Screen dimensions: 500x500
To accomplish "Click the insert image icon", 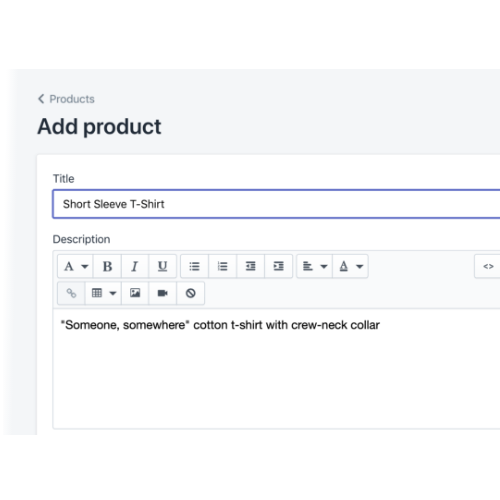I will [x=135, y=293].
